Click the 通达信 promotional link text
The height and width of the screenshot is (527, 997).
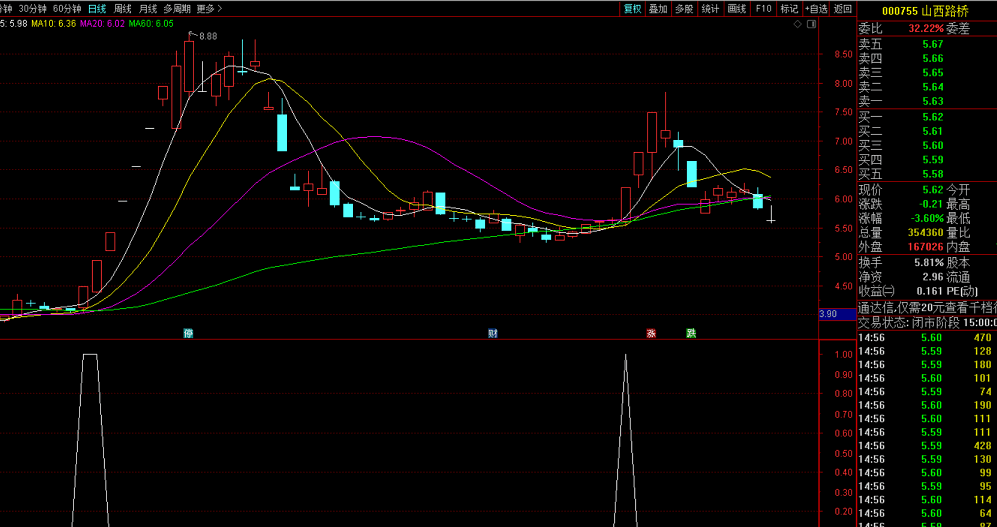(x=927, y=308)
